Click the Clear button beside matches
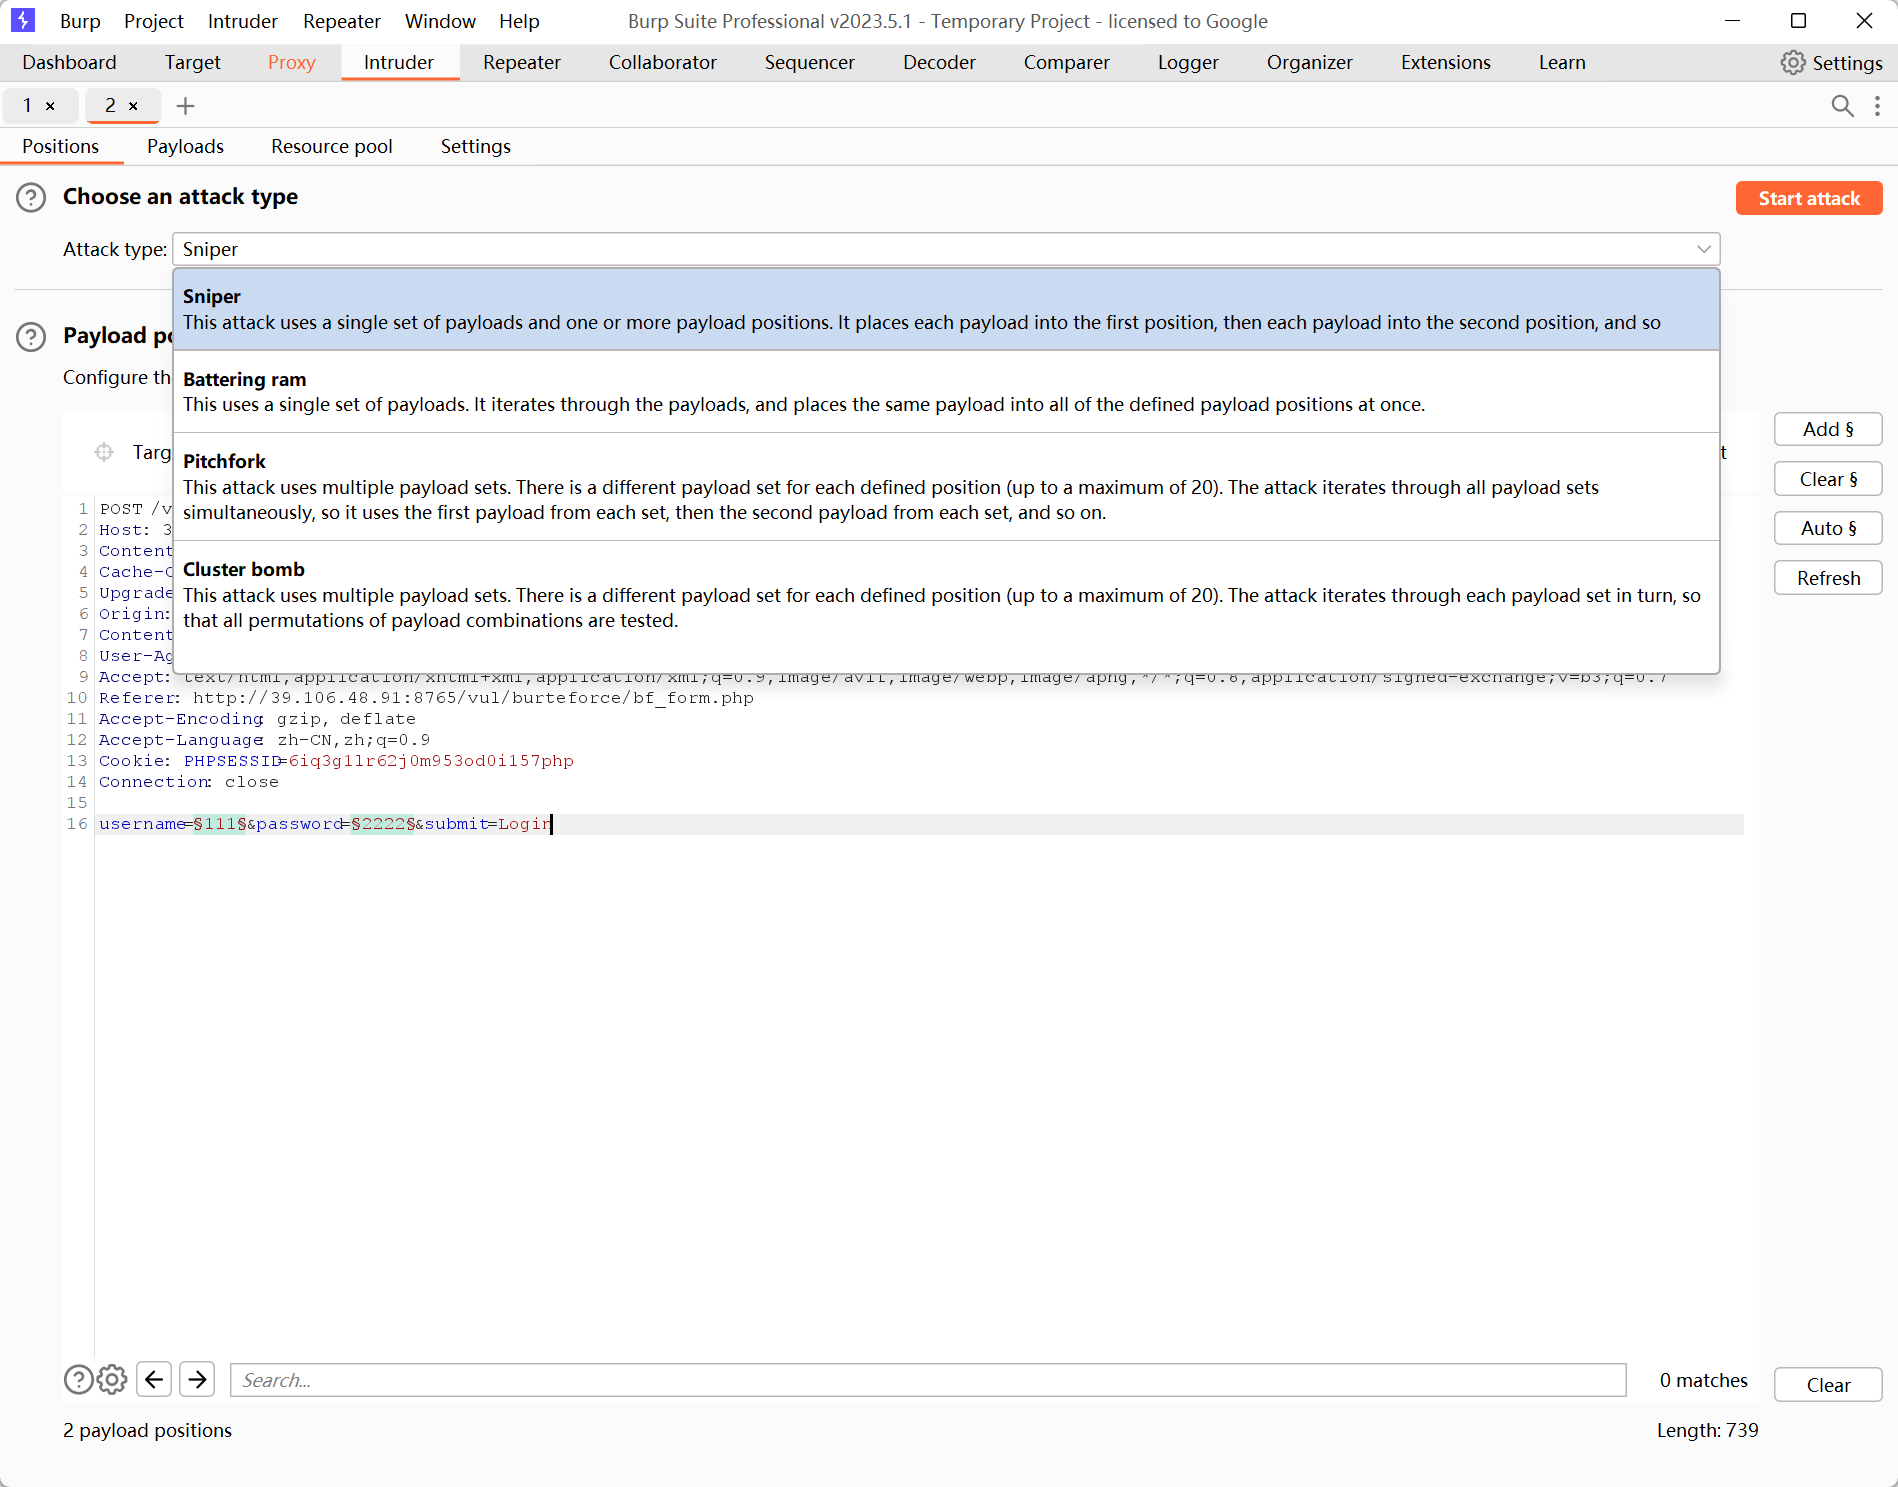 click(1828, 1385)
